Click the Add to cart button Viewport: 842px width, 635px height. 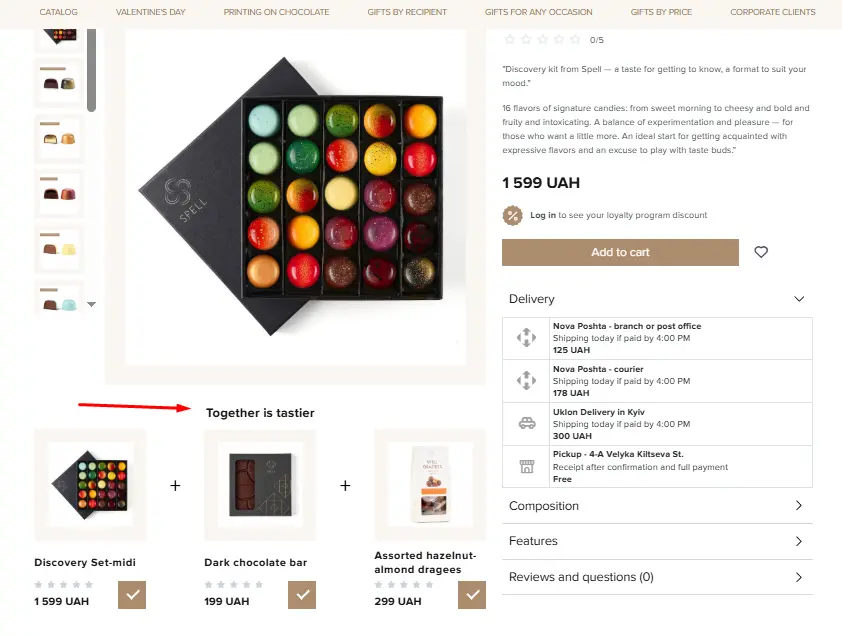click(620, 252)
